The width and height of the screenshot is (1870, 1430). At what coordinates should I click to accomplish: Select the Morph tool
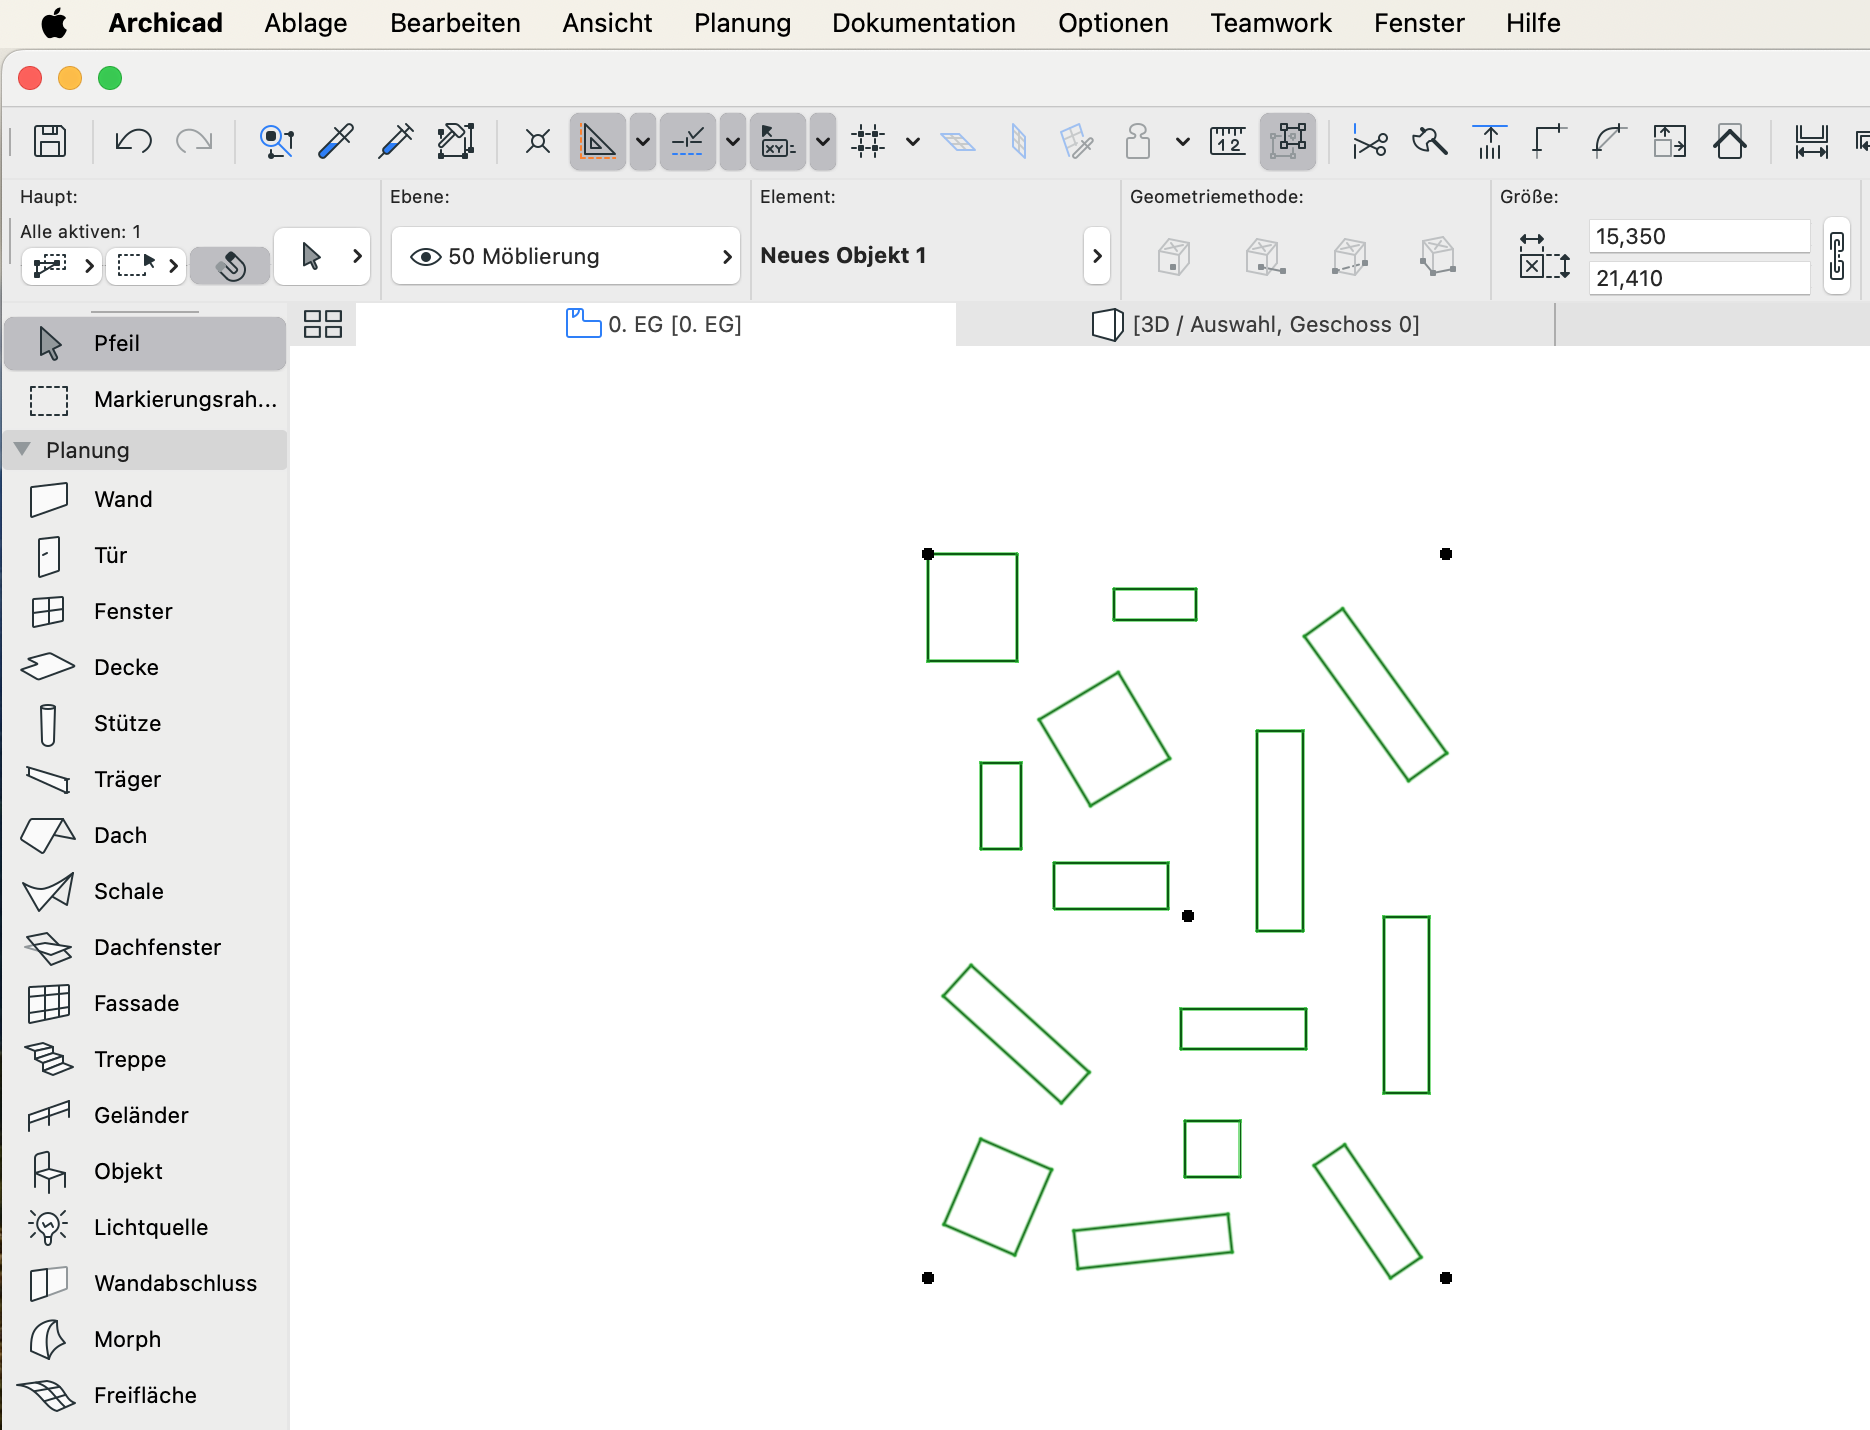(x=146, y=1339)
